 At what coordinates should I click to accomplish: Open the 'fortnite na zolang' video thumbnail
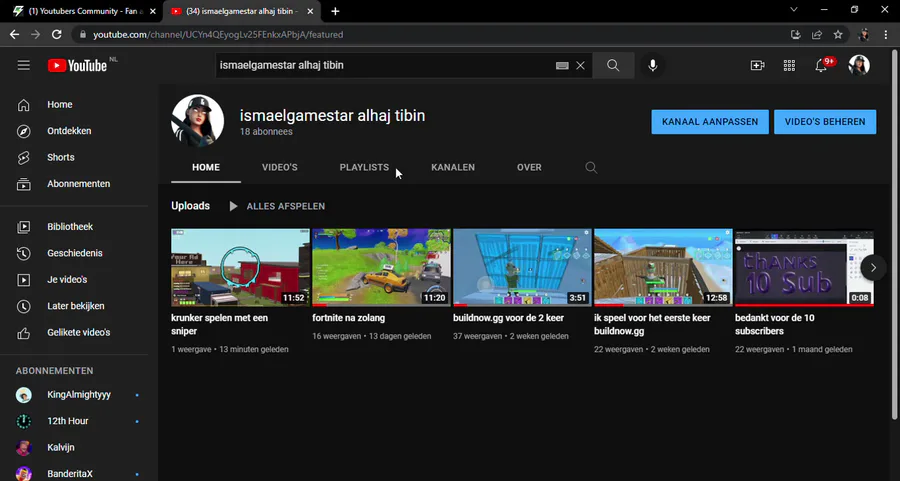click(382, 267)
